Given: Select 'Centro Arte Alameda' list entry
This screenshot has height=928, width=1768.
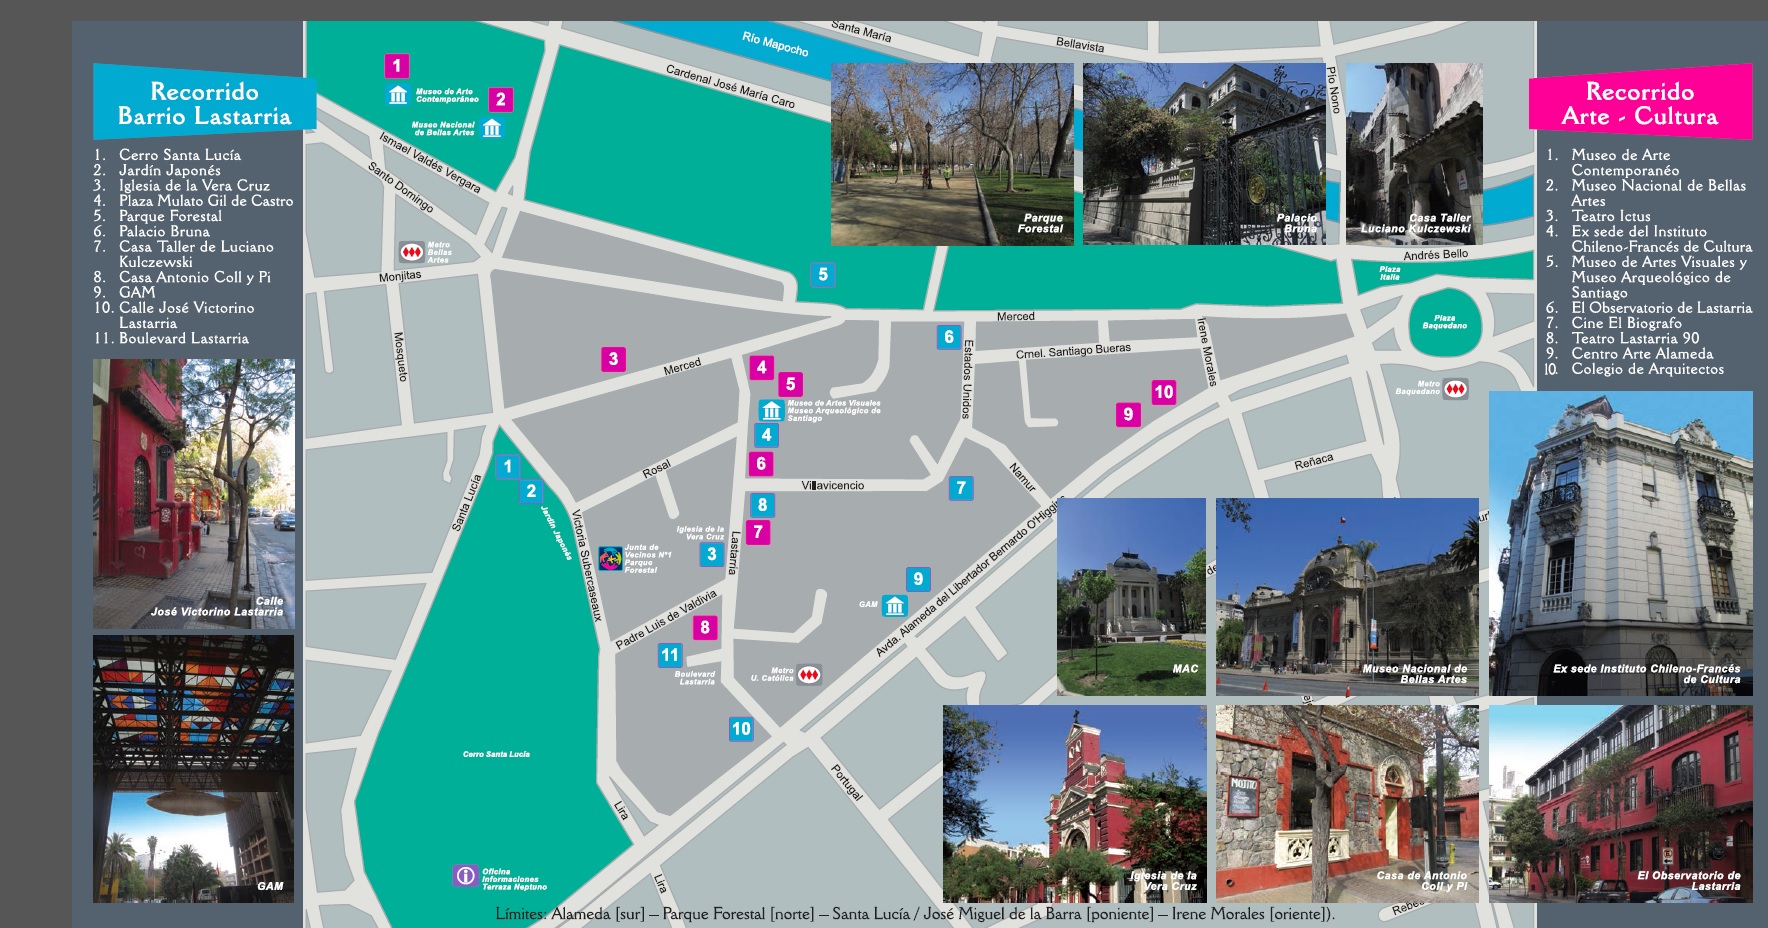Looking at the screenshot, I should (1642, 354).
